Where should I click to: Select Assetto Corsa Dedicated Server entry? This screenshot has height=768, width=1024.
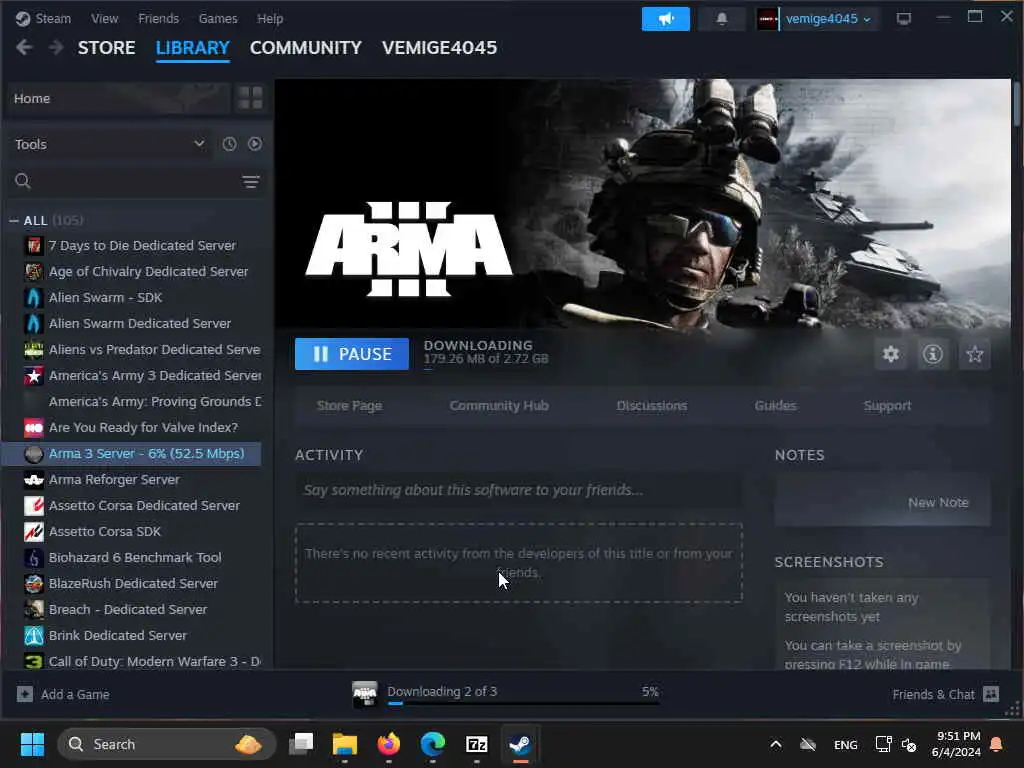point(132,505)
